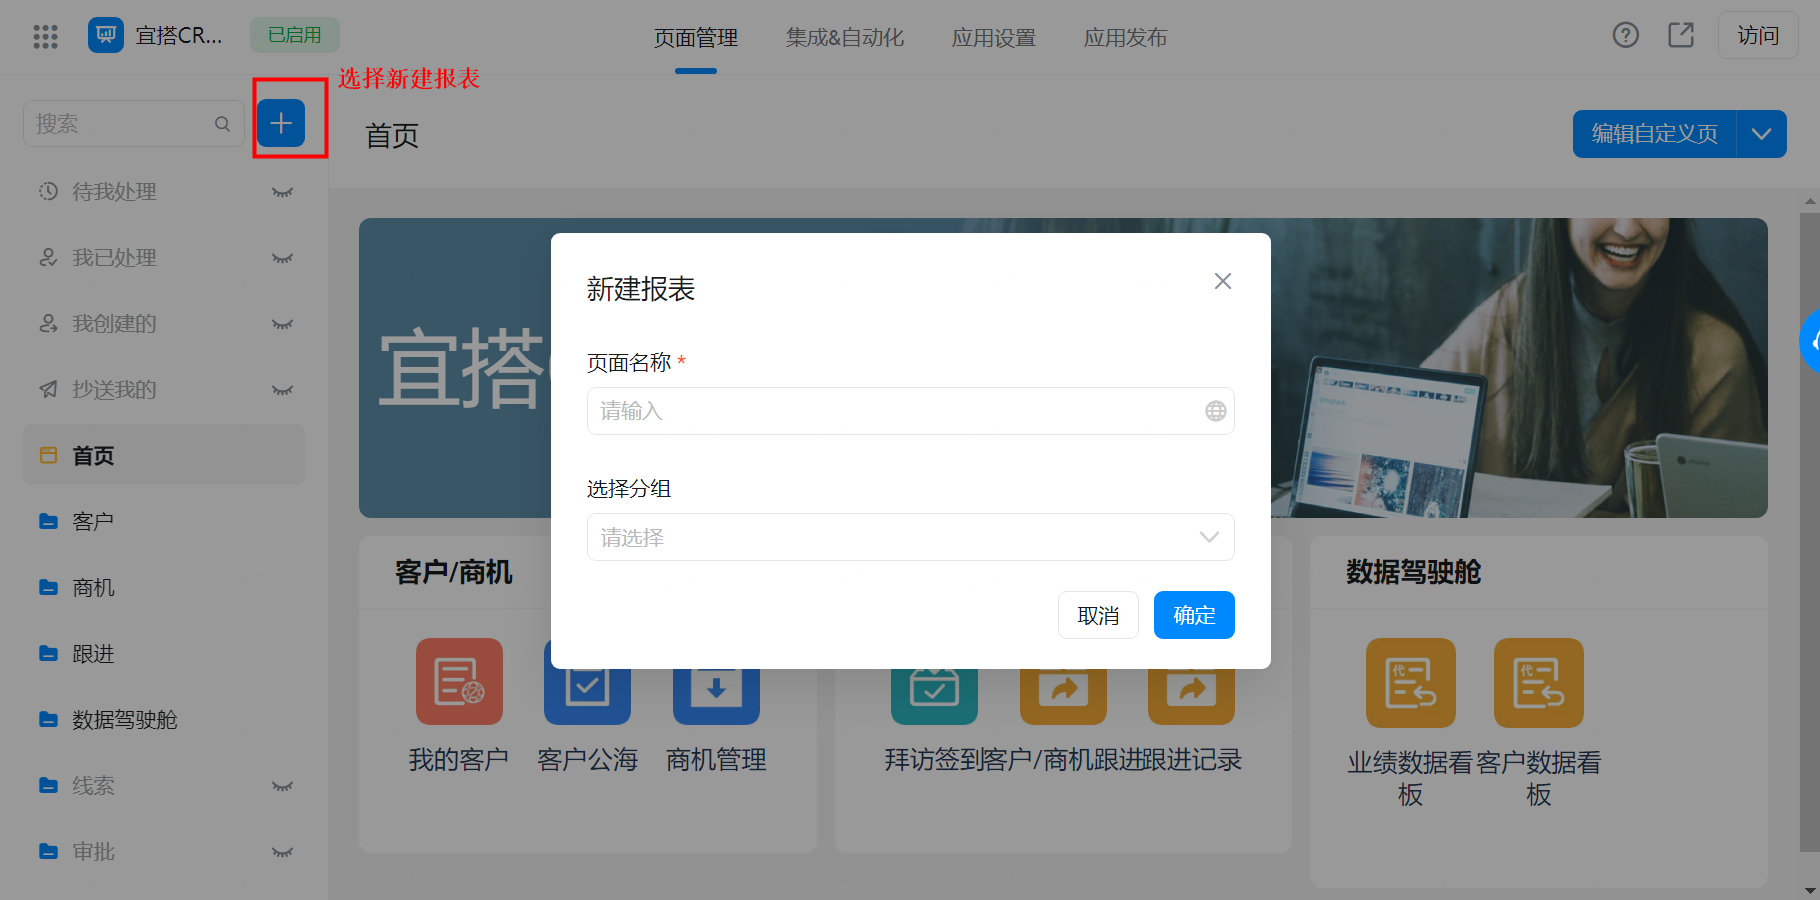1820x900 pixels.
Task: Click the 宜搭CRM app logo icon
Action: (x=106, y=35)
